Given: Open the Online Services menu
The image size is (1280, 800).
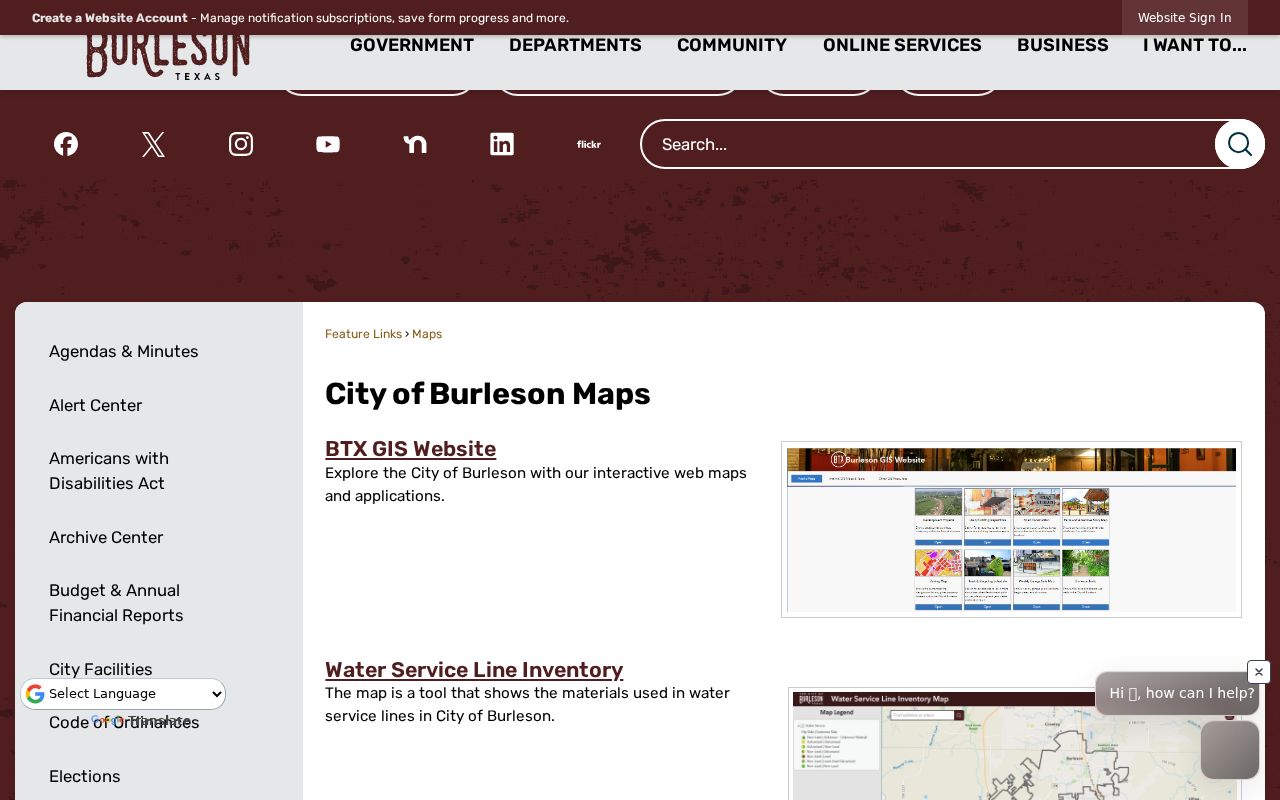Looking at the screenshot, I should point(902,46).
